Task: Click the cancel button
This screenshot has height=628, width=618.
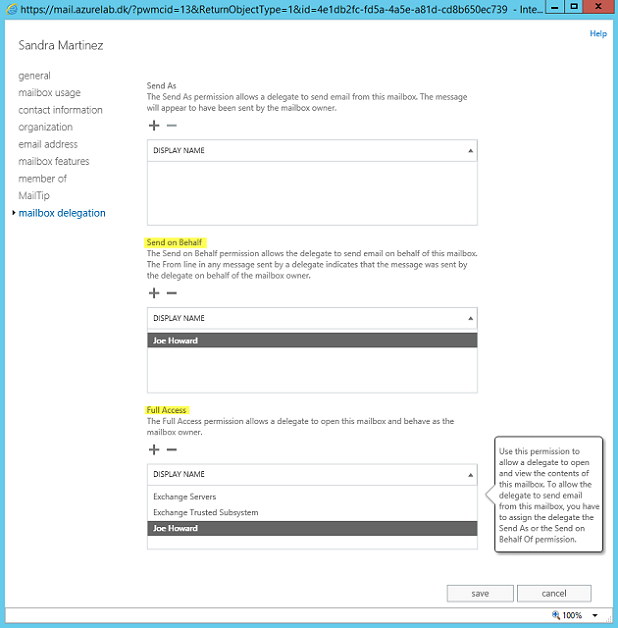Action: tap(554, 593)
